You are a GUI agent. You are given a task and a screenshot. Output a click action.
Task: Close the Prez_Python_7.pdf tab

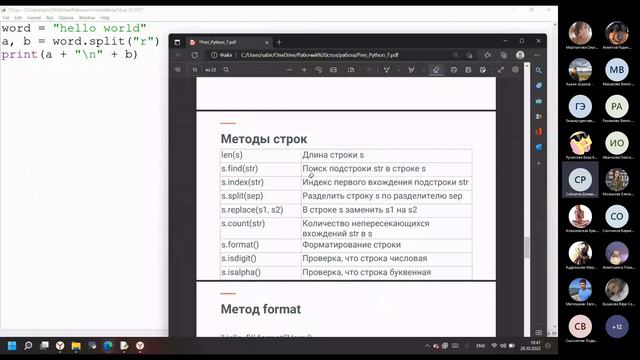[267, 42]
